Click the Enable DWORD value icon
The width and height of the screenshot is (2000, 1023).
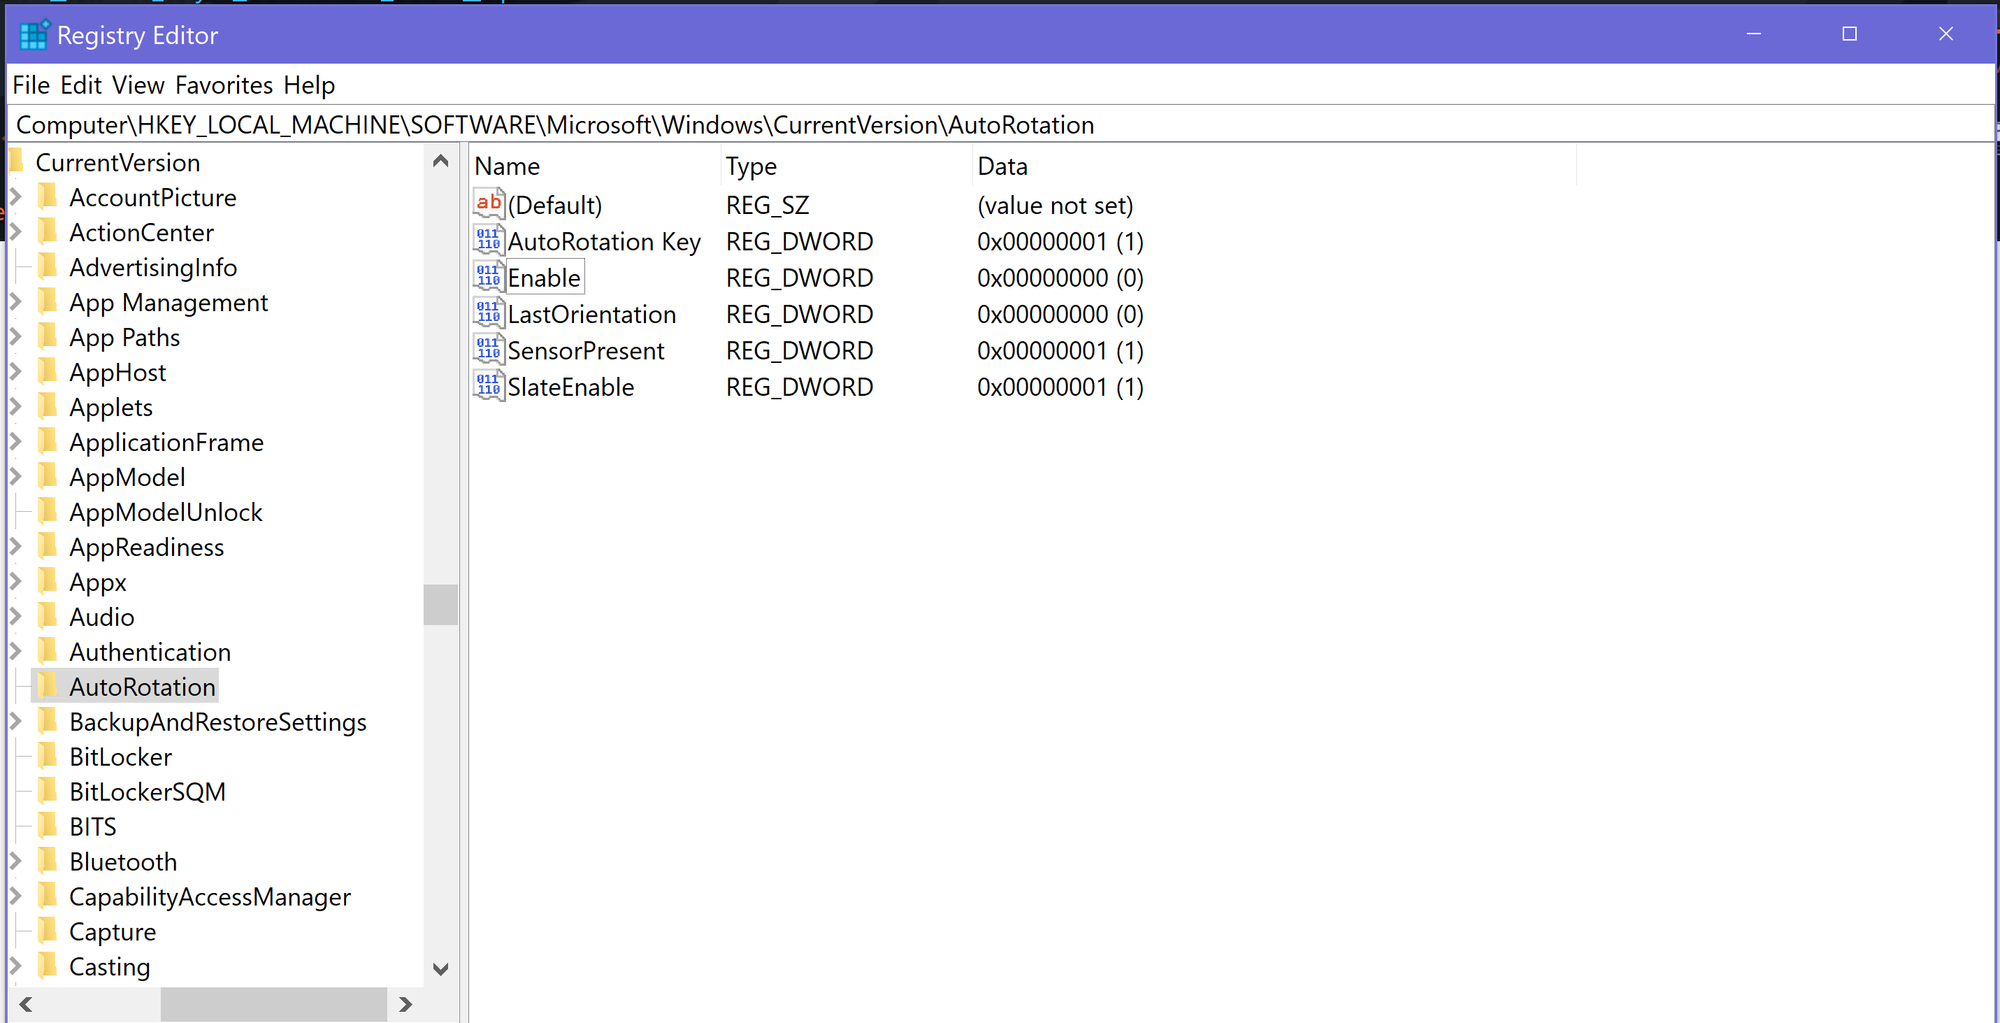489,277
